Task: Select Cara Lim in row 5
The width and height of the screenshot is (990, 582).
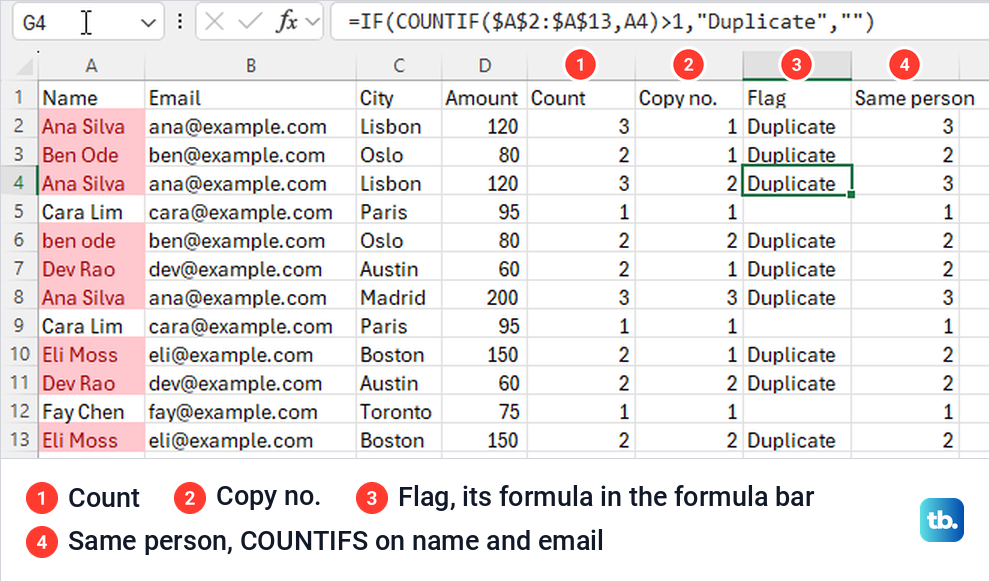Action: [x=92, y=212]
